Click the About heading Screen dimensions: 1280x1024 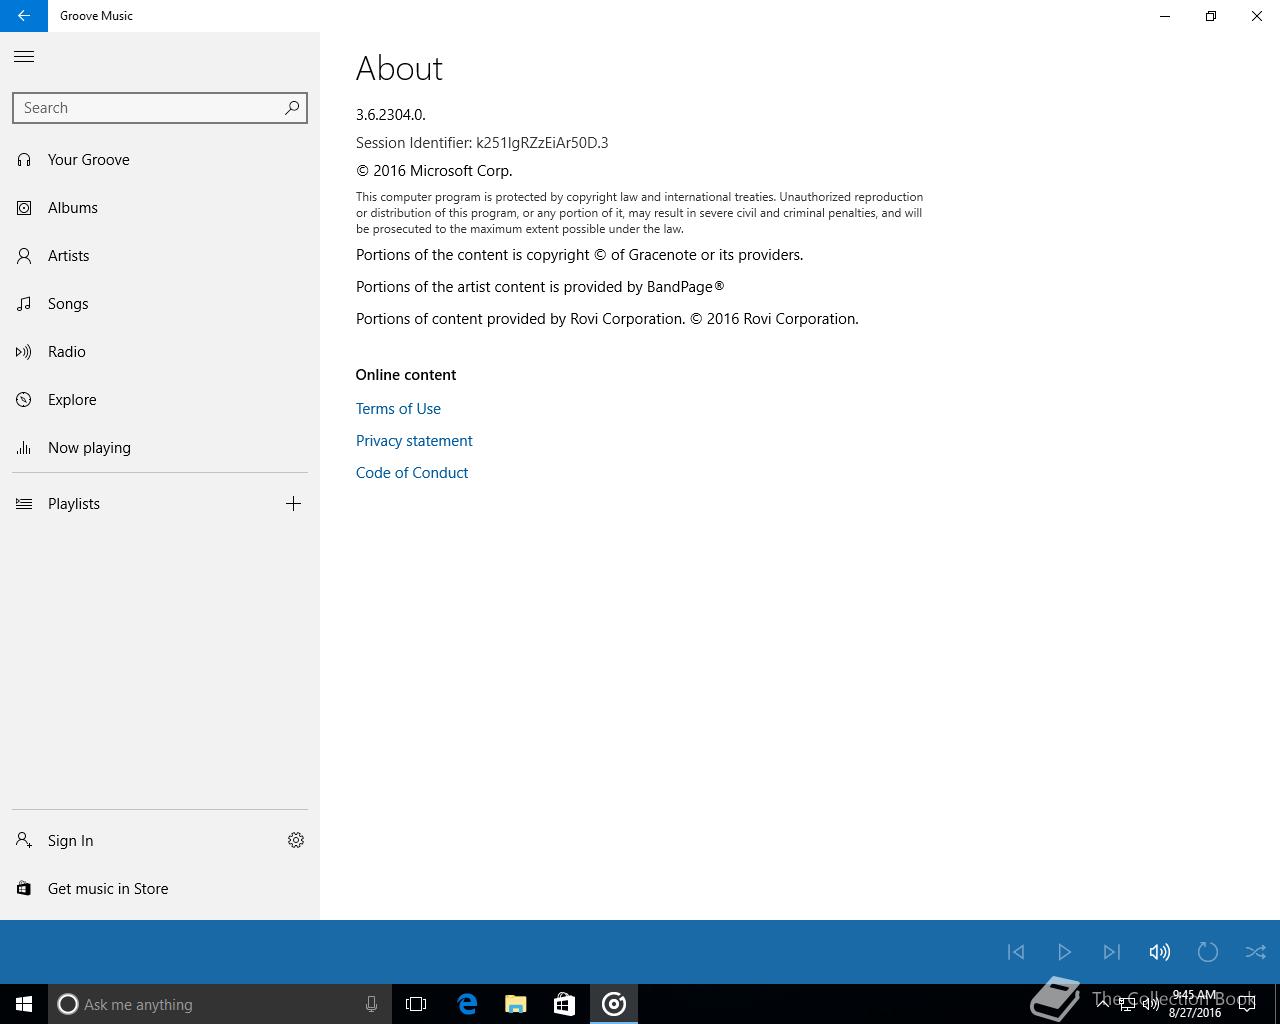[x=399, y=68]
